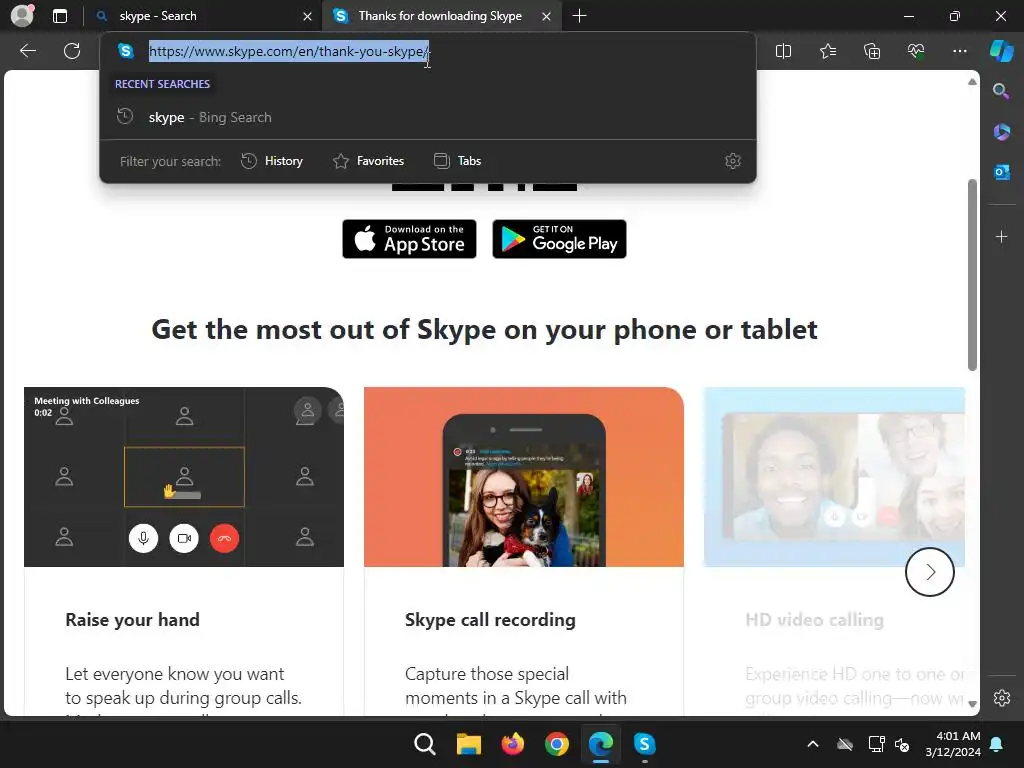Filter search by Tabs

point(457,161)
